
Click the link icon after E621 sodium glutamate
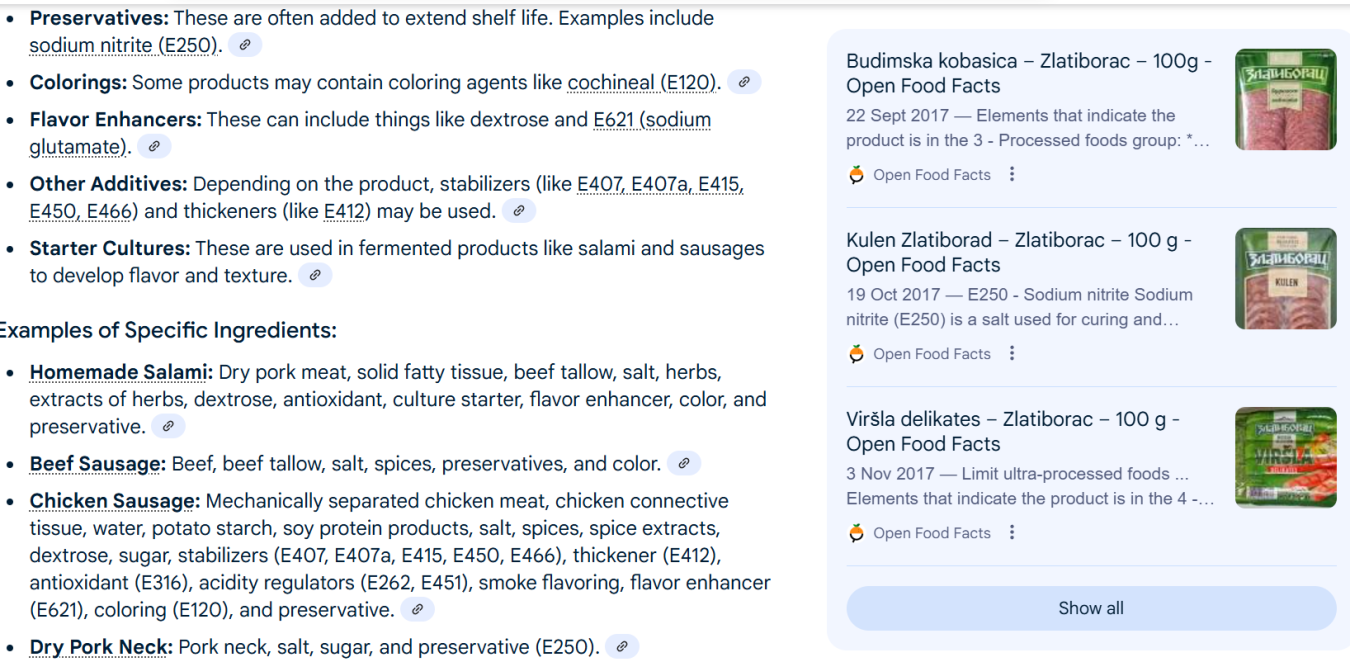pyautogui.click(x=154, y=147)
